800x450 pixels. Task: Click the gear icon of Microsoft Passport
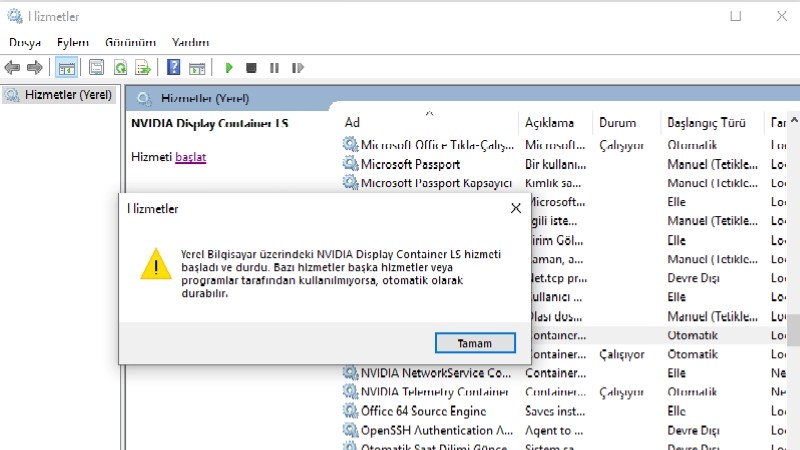350,164
